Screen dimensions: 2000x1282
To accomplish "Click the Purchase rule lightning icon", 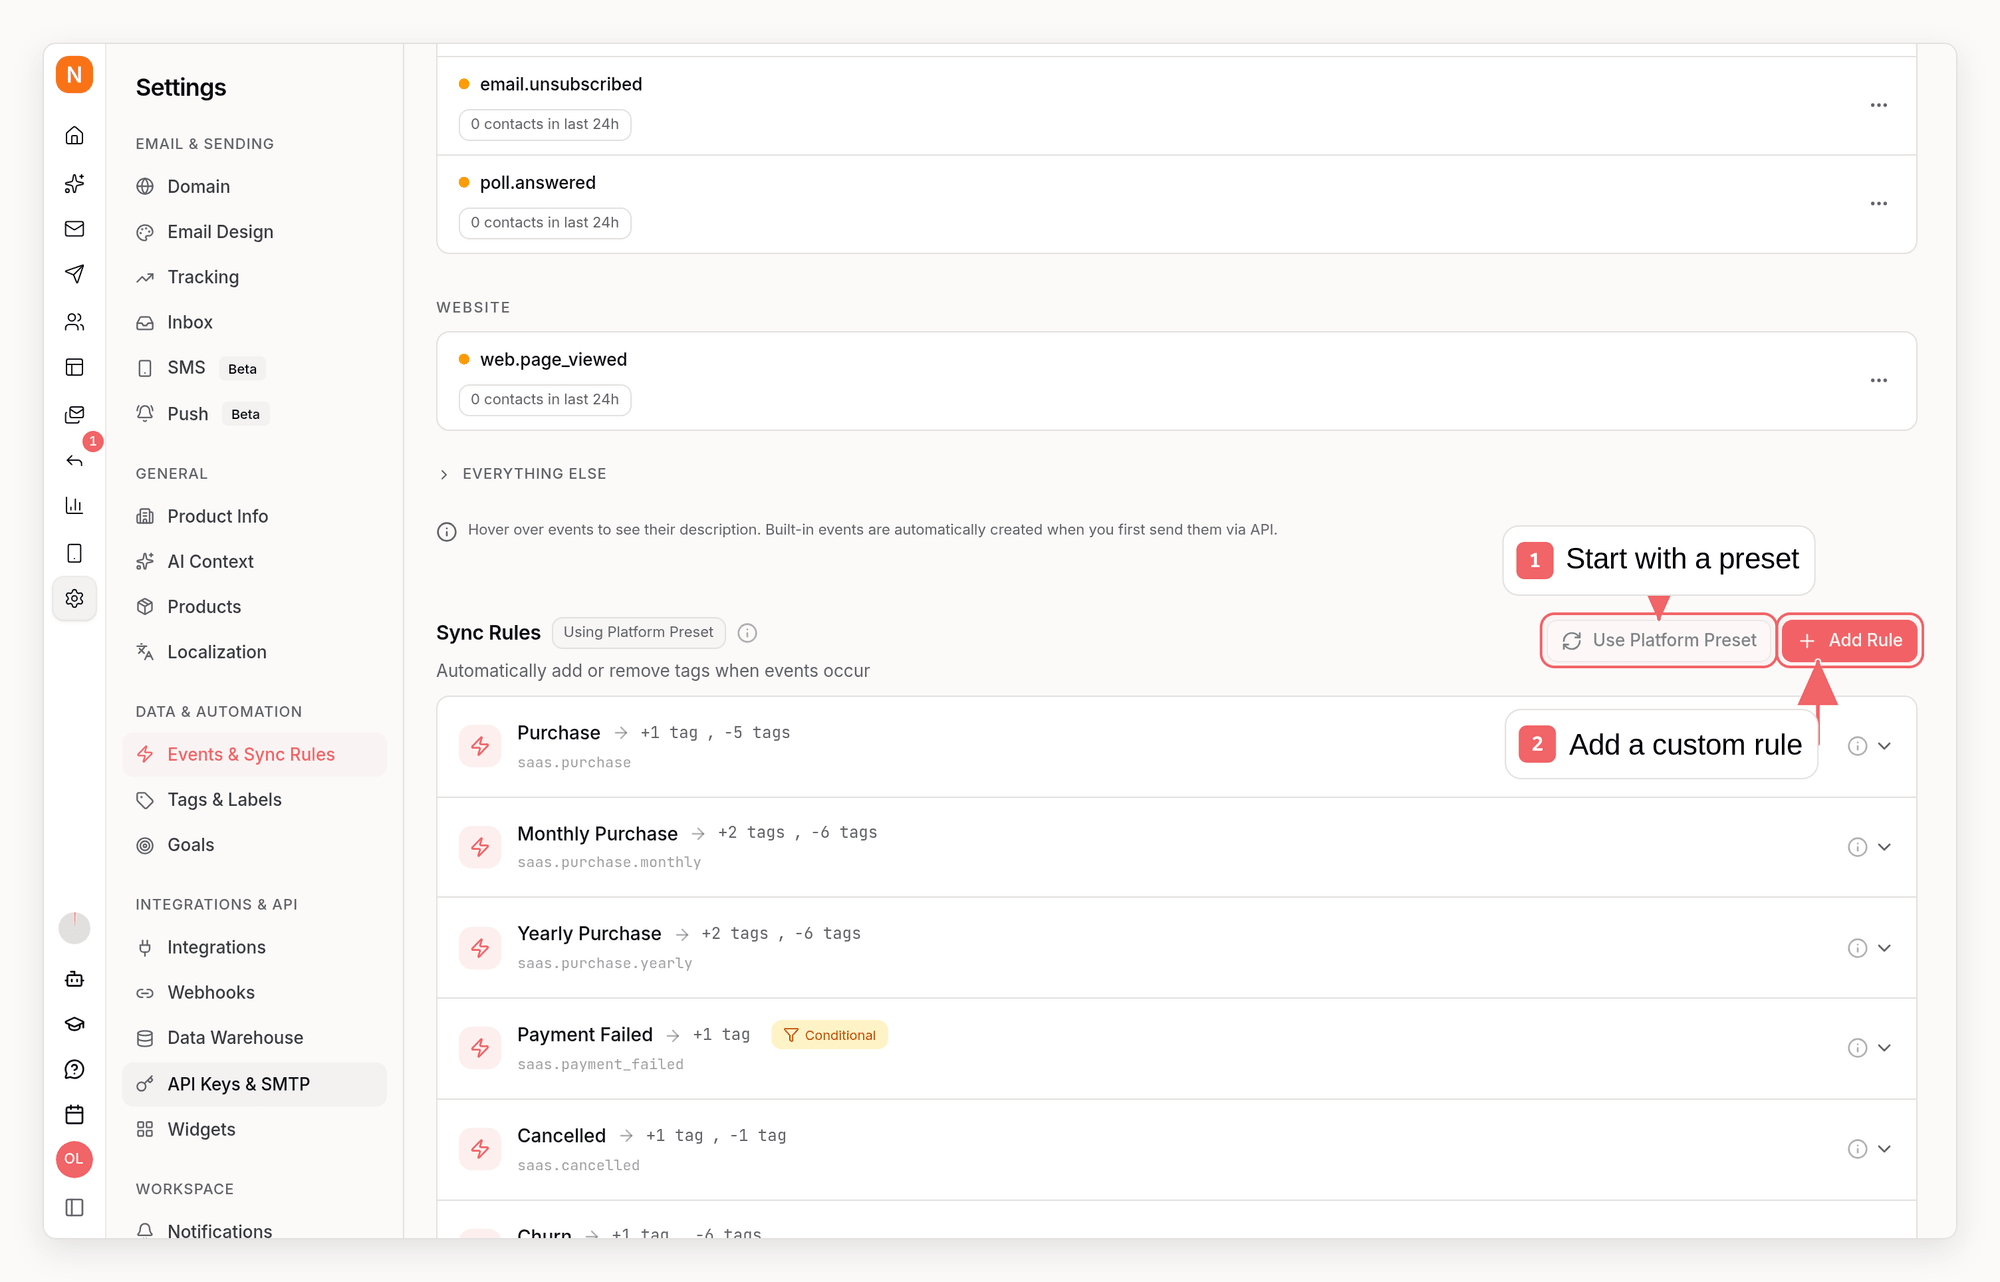I will [480, 746].
